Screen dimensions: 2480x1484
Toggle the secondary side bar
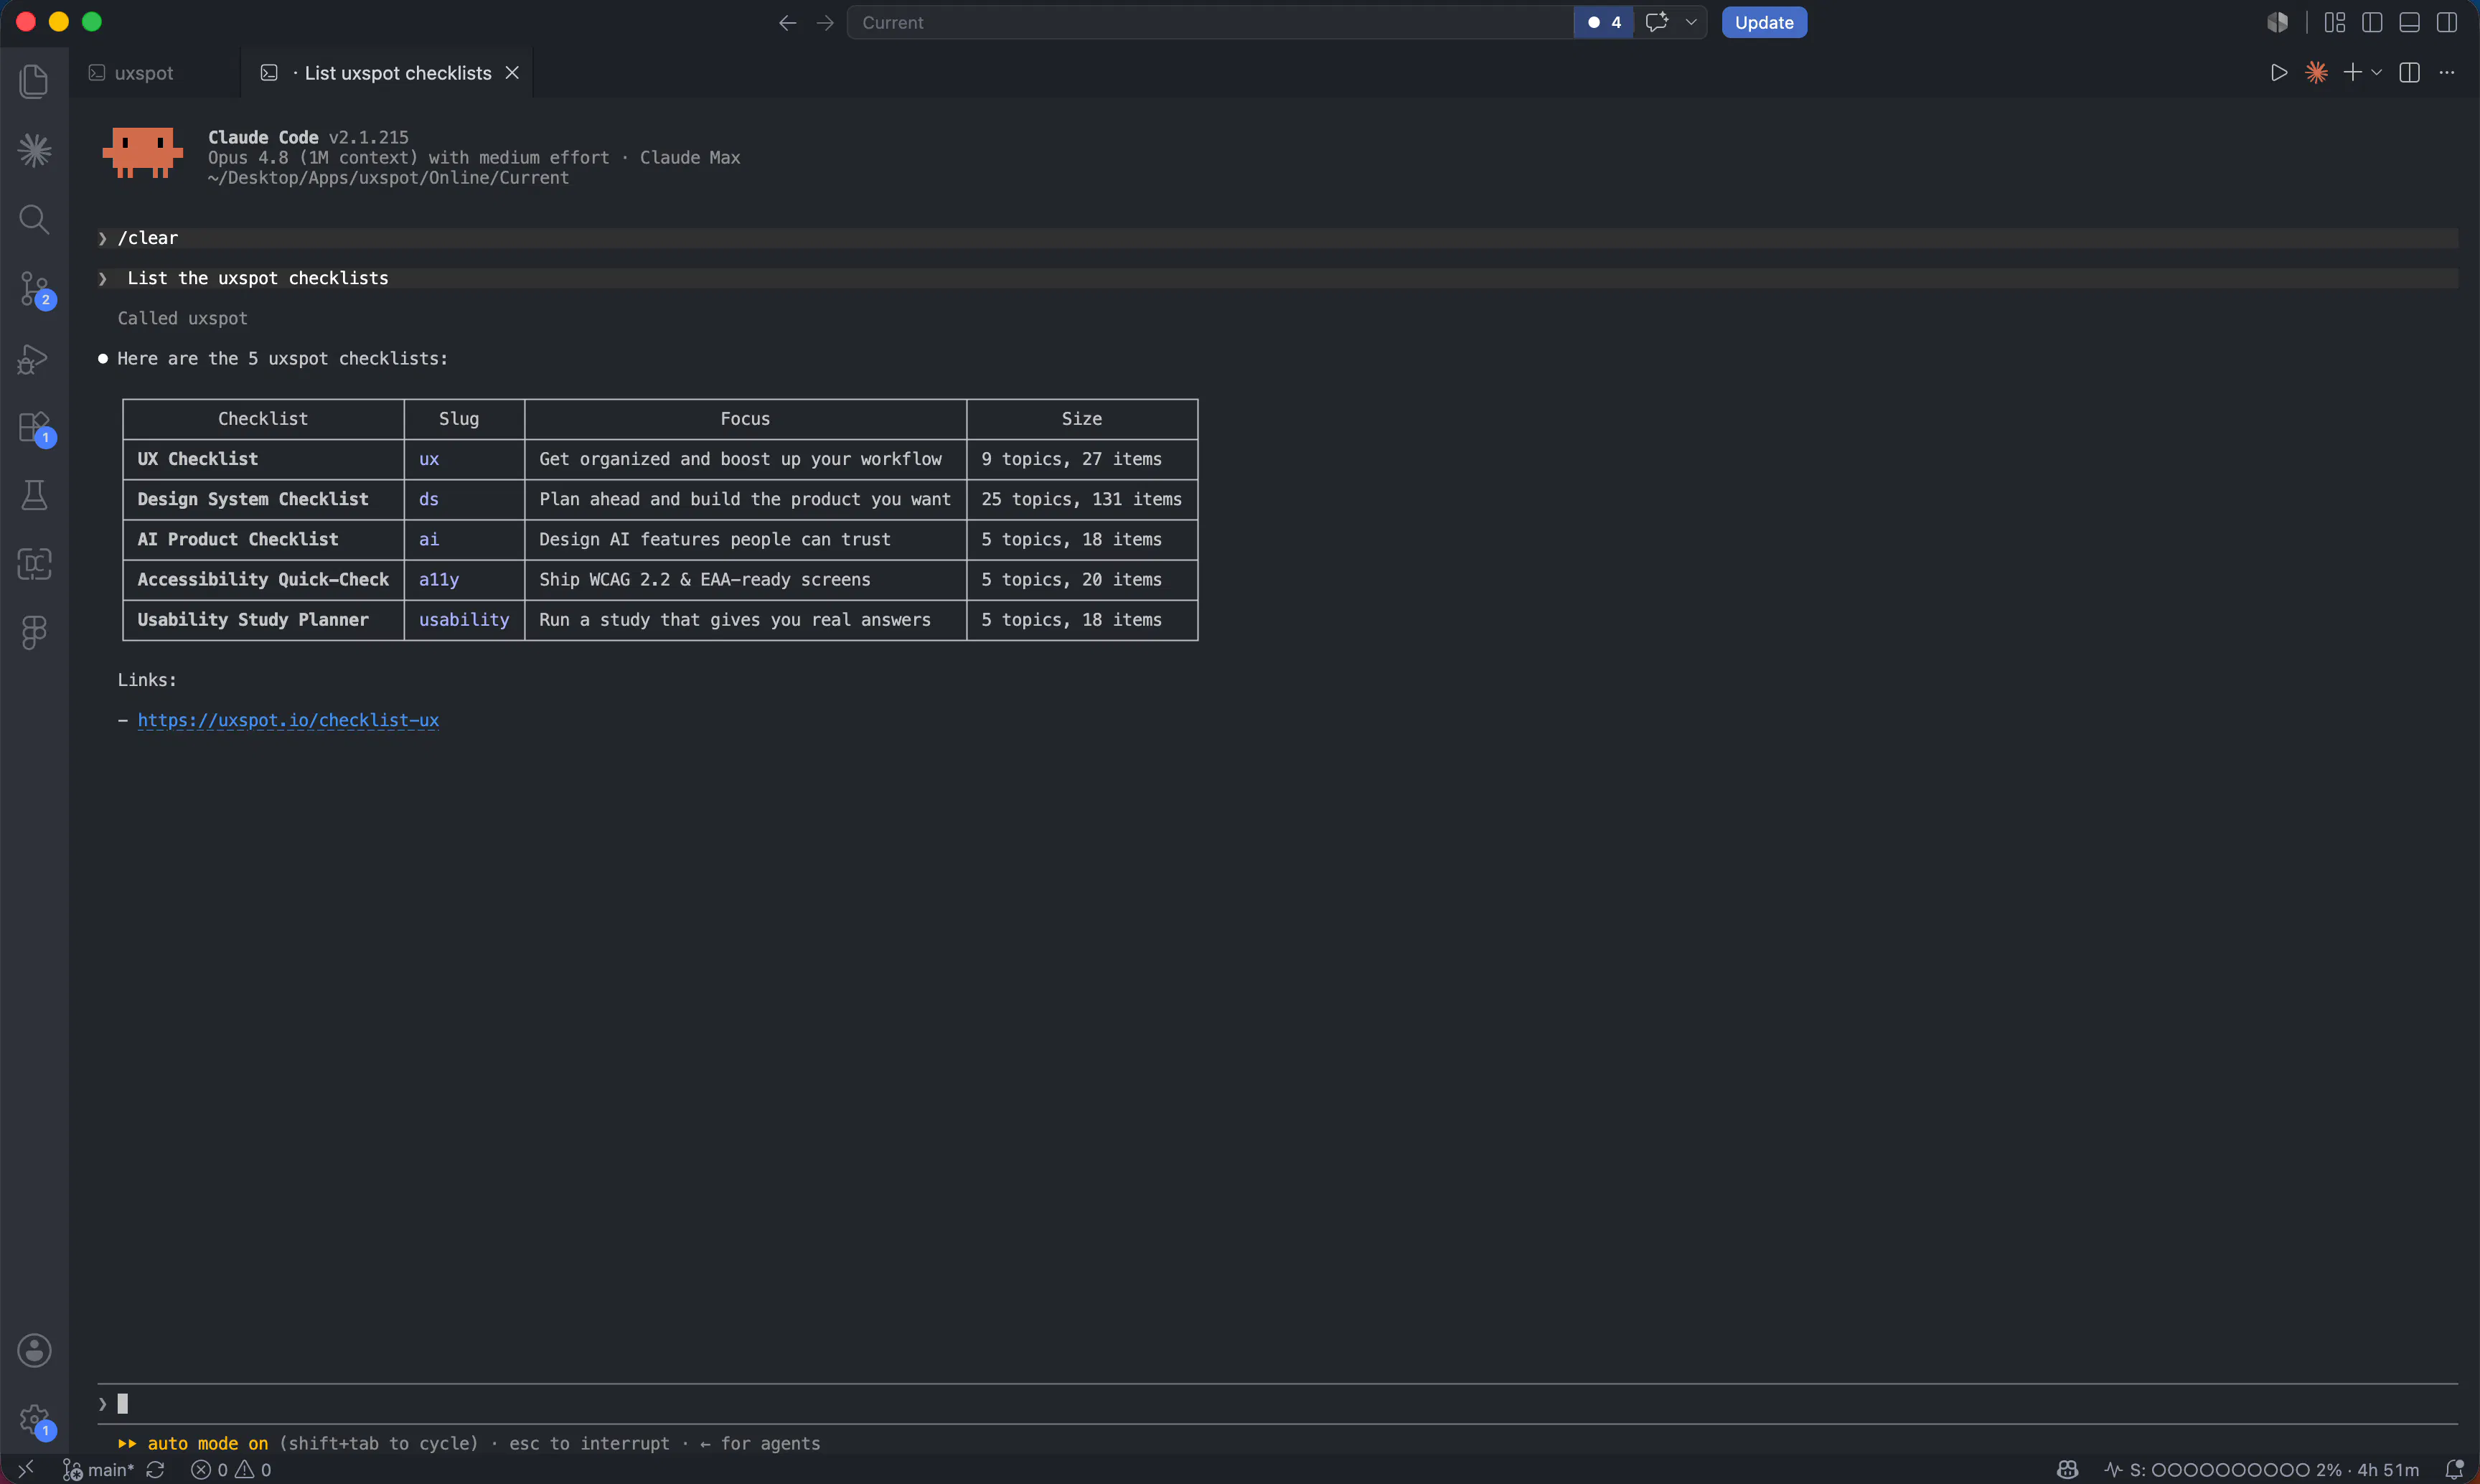(2447, 22)
